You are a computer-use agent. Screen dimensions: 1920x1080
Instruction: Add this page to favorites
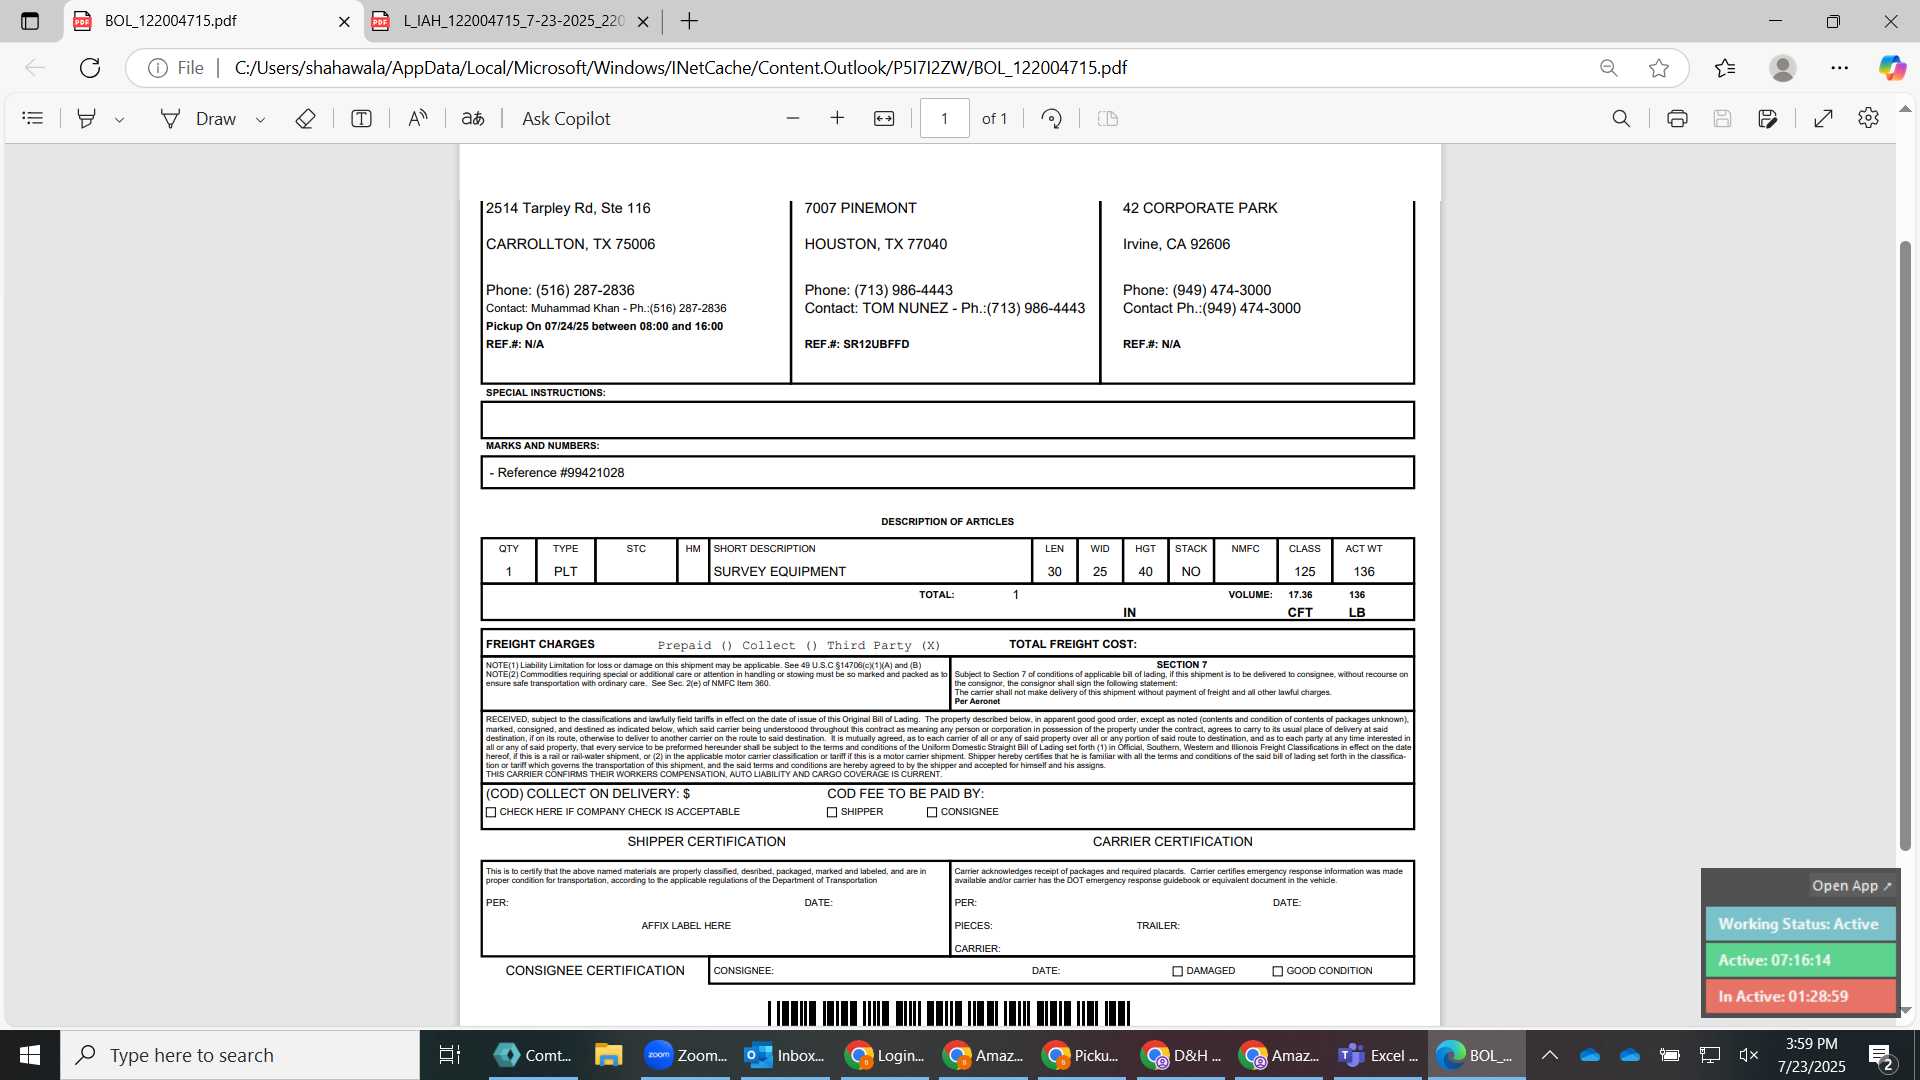1659,68
